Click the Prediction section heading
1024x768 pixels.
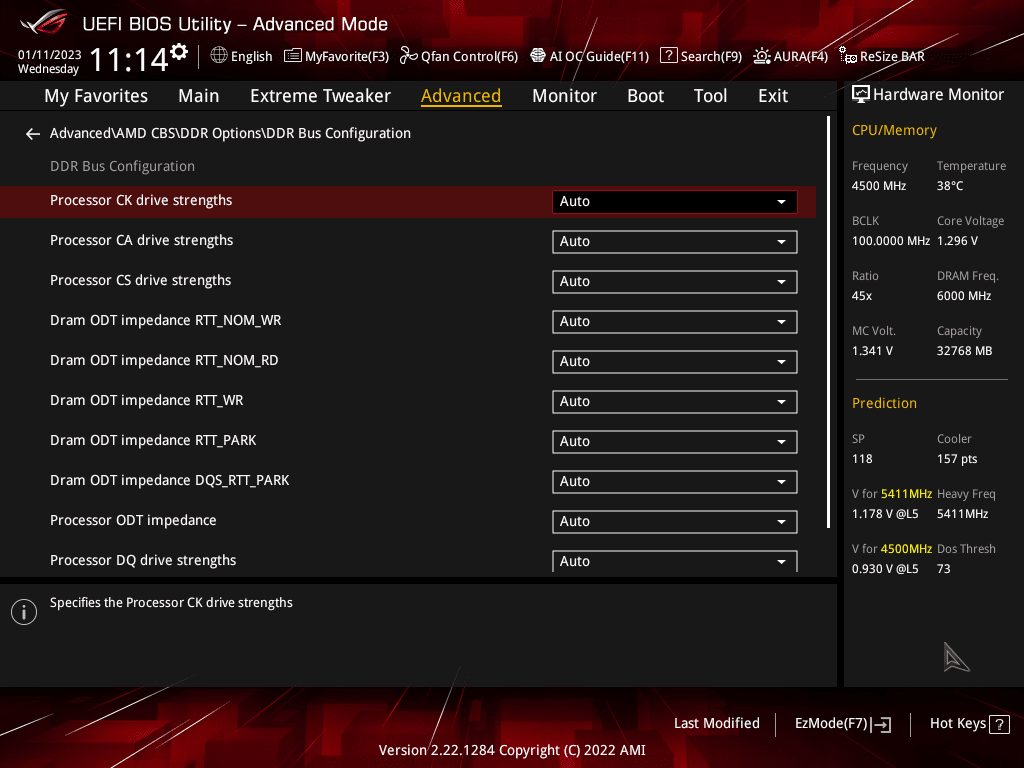pos(884,404)
